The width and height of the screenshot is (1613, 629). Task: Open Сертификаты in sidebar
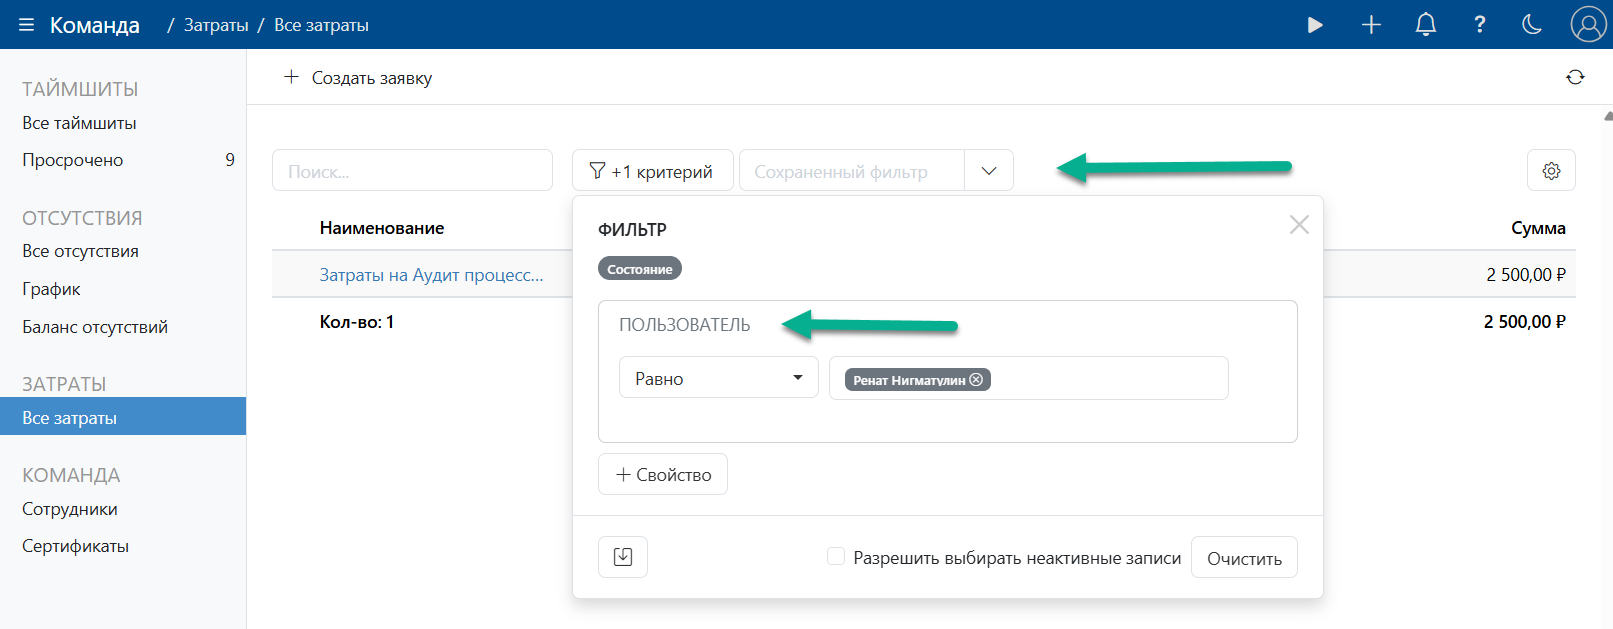click(75, 546)
